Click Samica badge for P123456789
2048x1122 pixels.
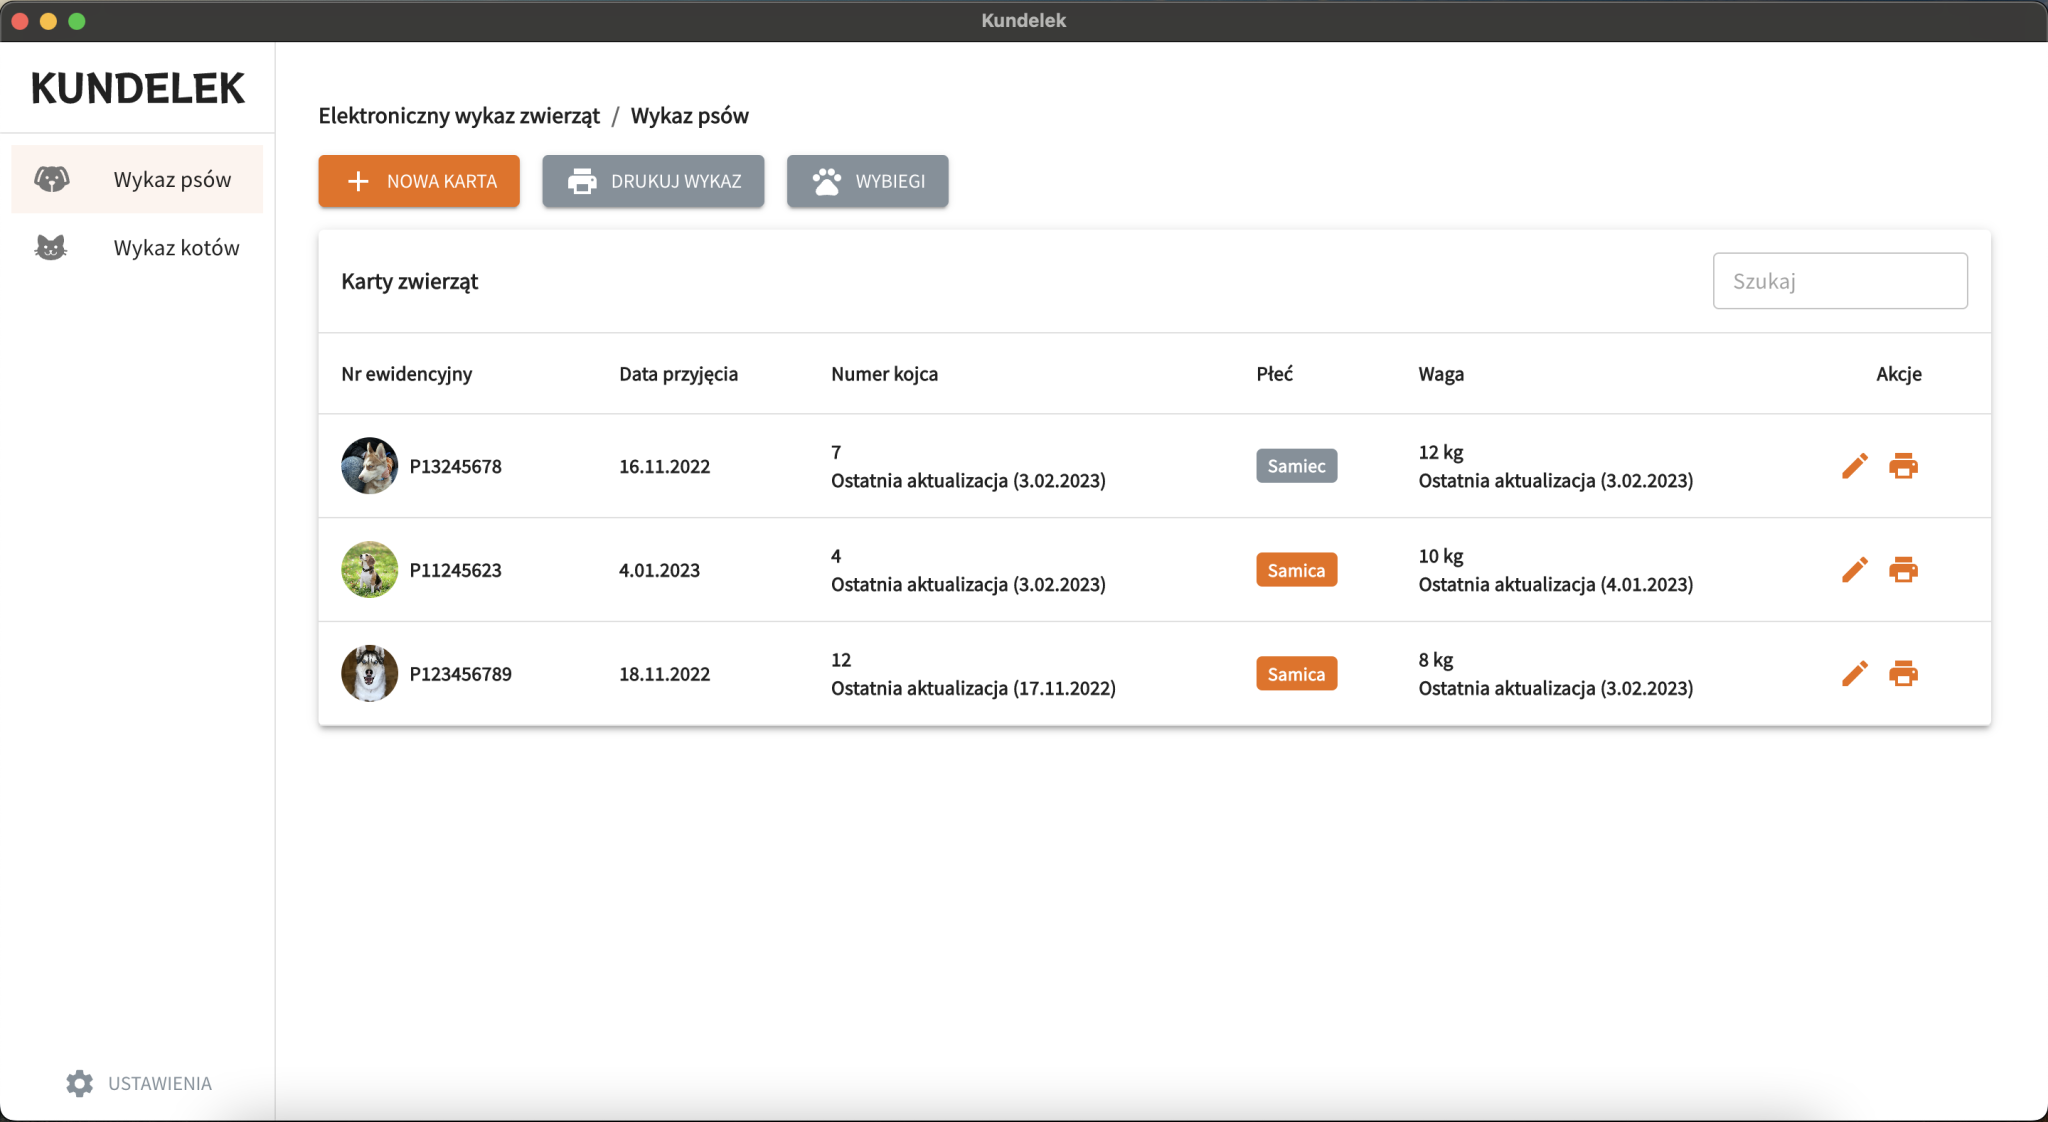(1296, 674)
